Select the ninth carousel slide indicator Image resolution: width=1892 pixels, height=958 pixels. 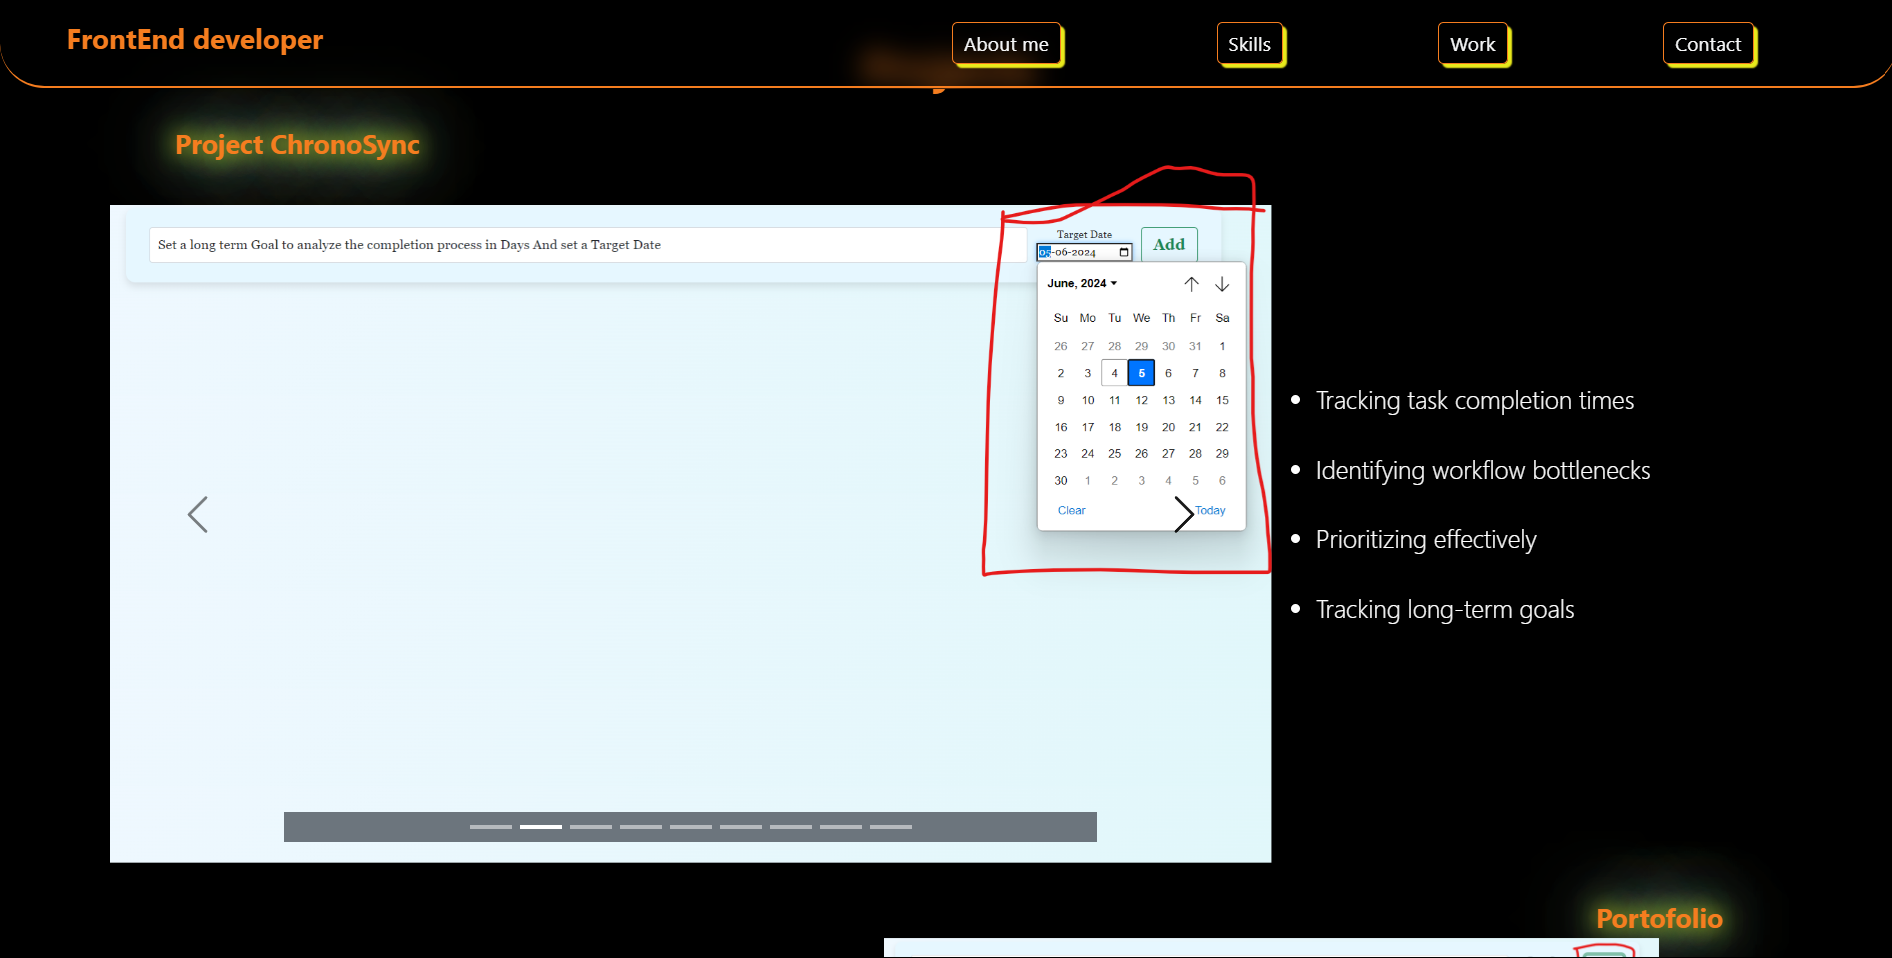[x=891, y=827]
